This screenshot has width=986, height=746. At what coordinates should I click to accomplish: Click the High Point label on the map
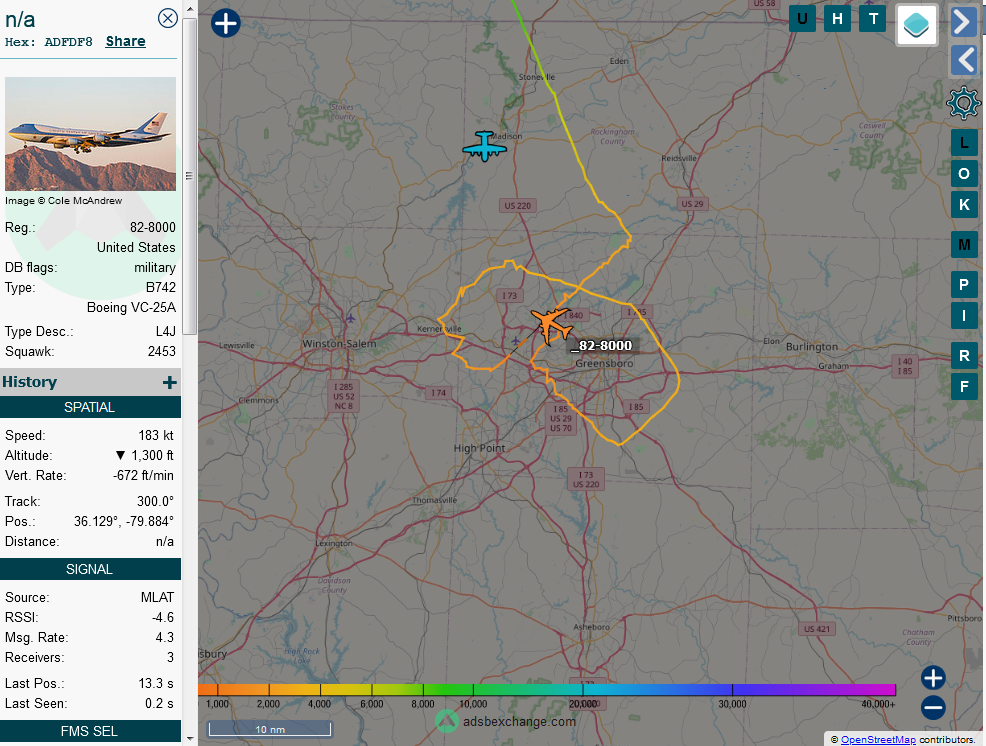click(x=480, y=448)
